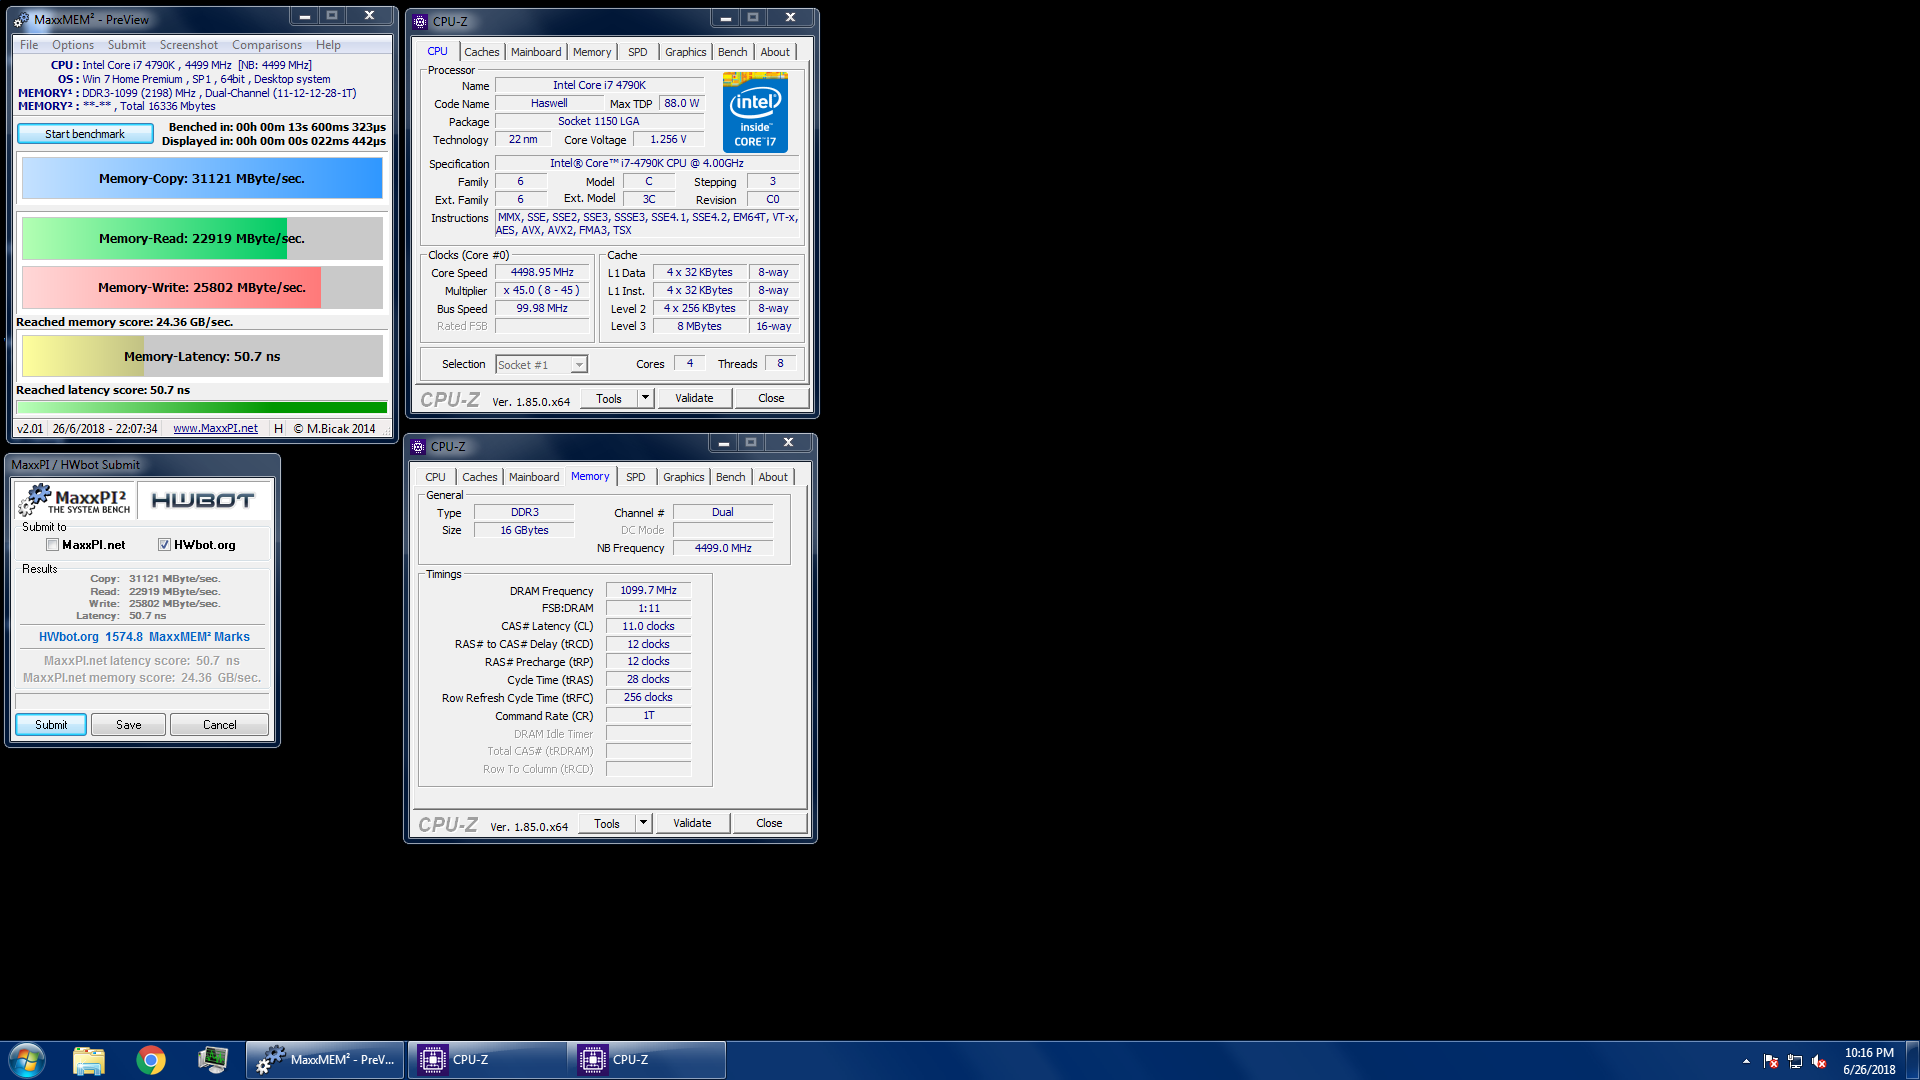Click the DRAM Frequency 1099.7 MHz value
Image resolution: width=1920 pixels, height=1080 pixels.
[648, 590]
